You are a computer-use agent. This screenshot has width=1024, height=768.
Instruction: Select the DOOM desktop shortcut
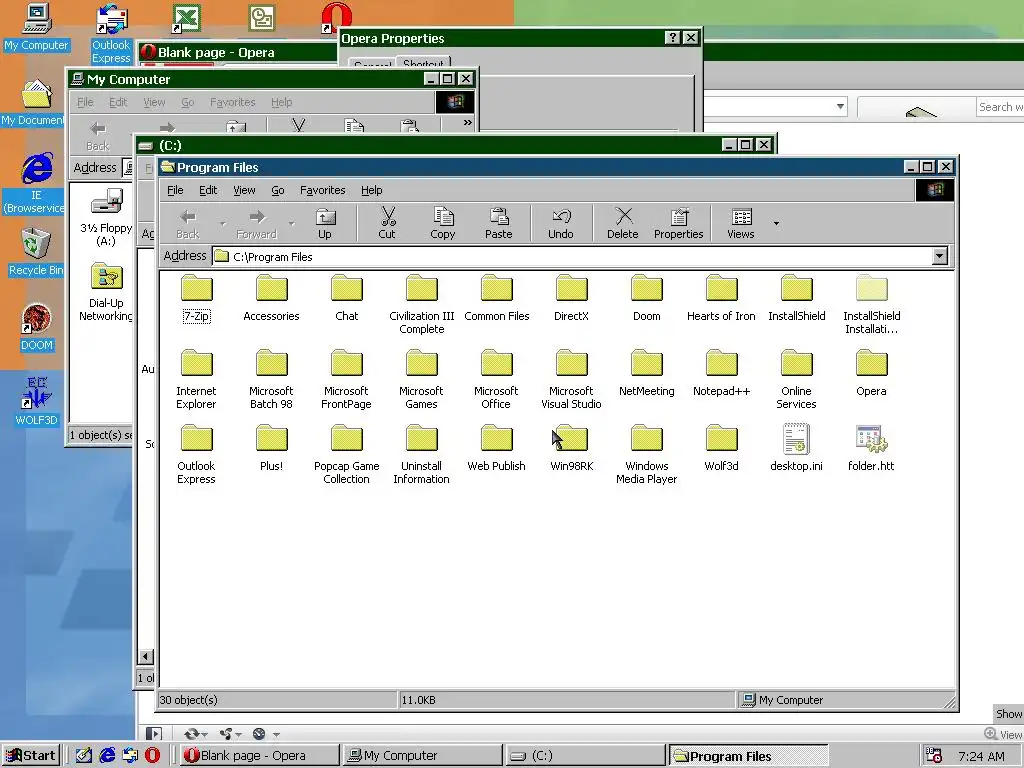pos(36,327)
